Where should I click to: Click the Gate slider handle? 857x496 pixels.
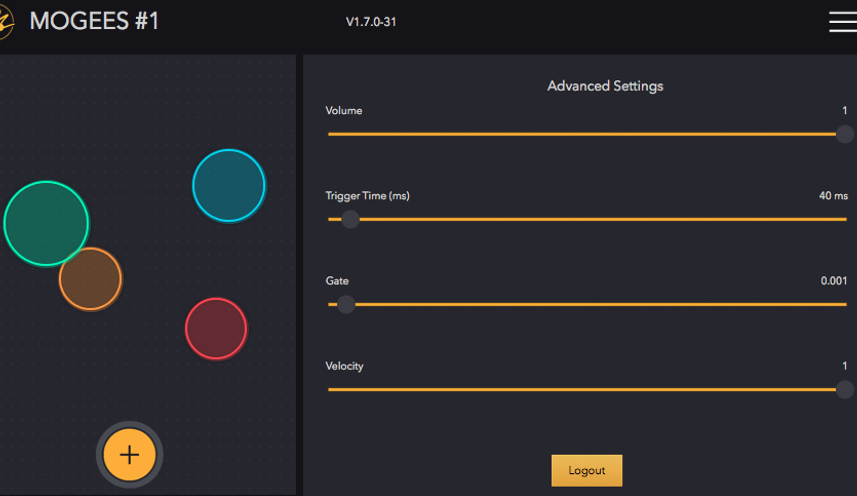pyautogui.click(x=345, y=304)
